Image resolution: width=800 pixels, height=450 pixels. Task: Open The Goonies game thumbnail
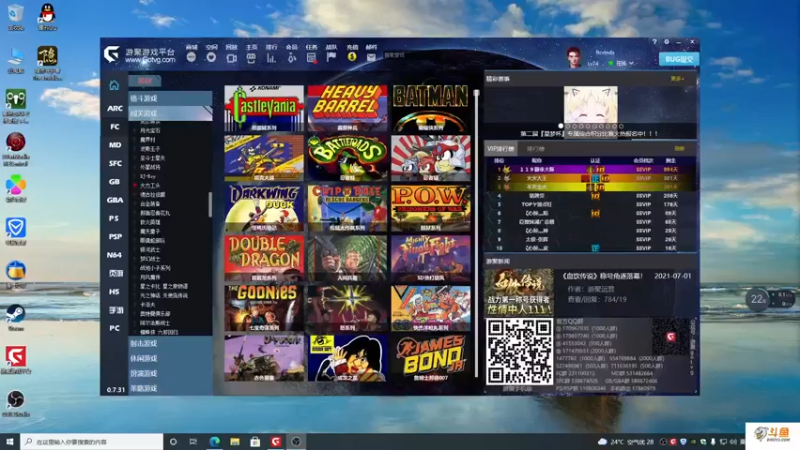(264, 308)
